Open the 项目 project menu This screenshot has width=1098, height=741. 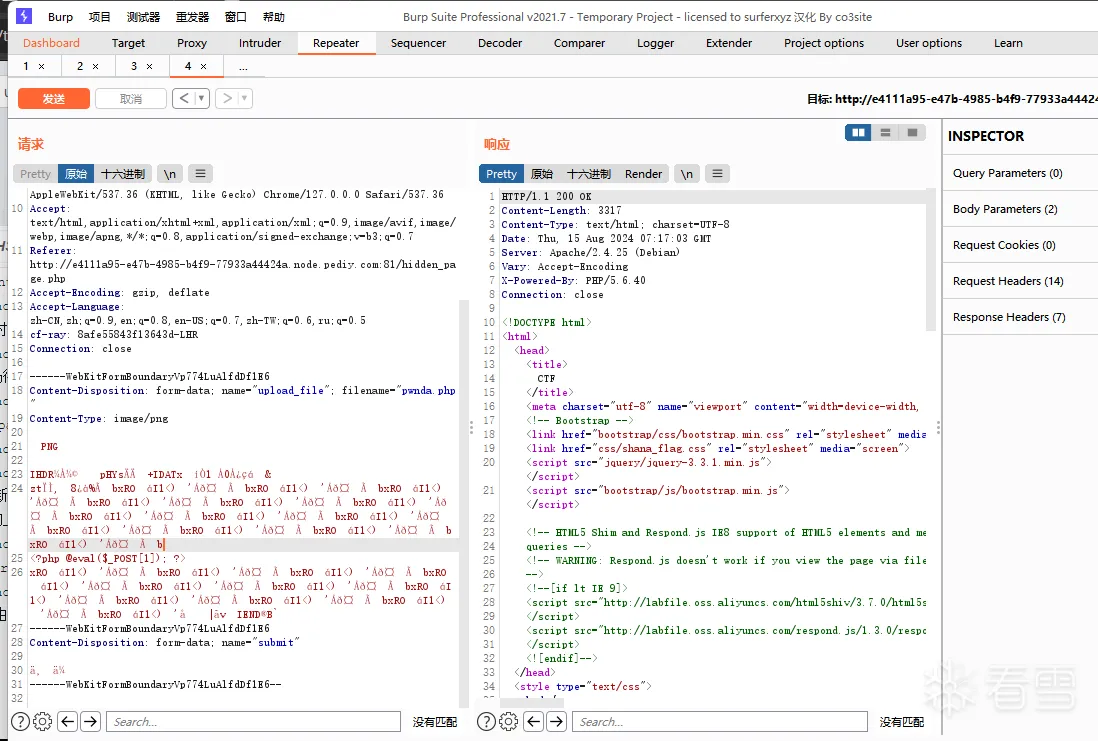[99, 17]
